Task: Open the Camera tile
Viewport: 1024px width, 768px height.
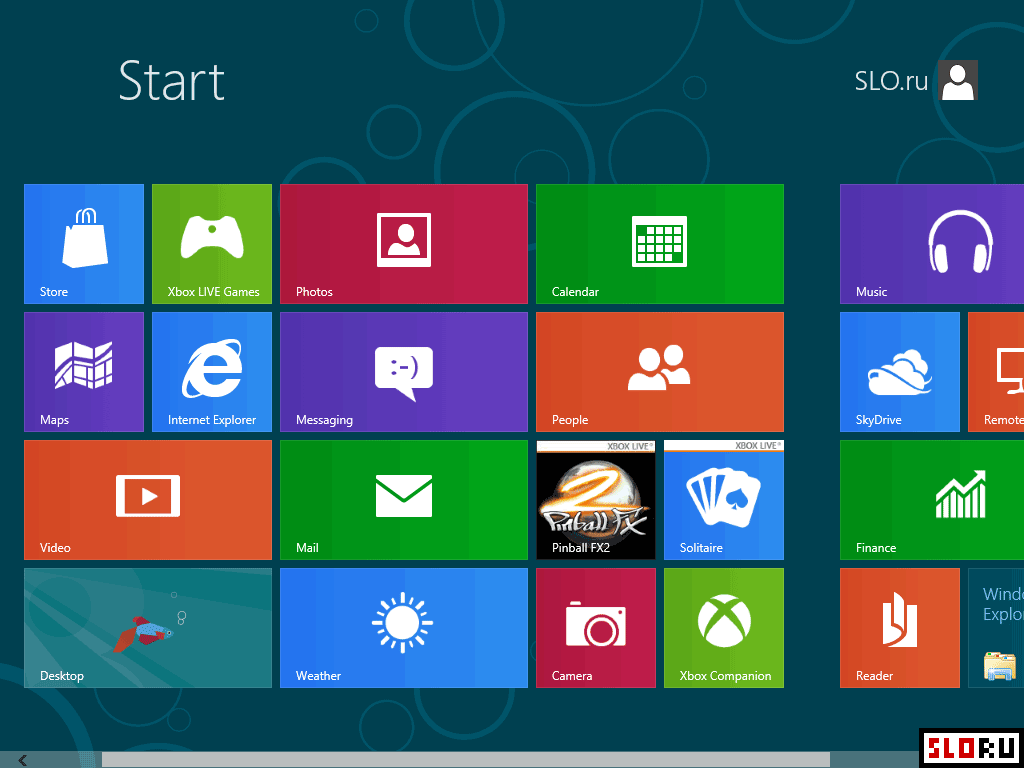Action: coord(596,628)
